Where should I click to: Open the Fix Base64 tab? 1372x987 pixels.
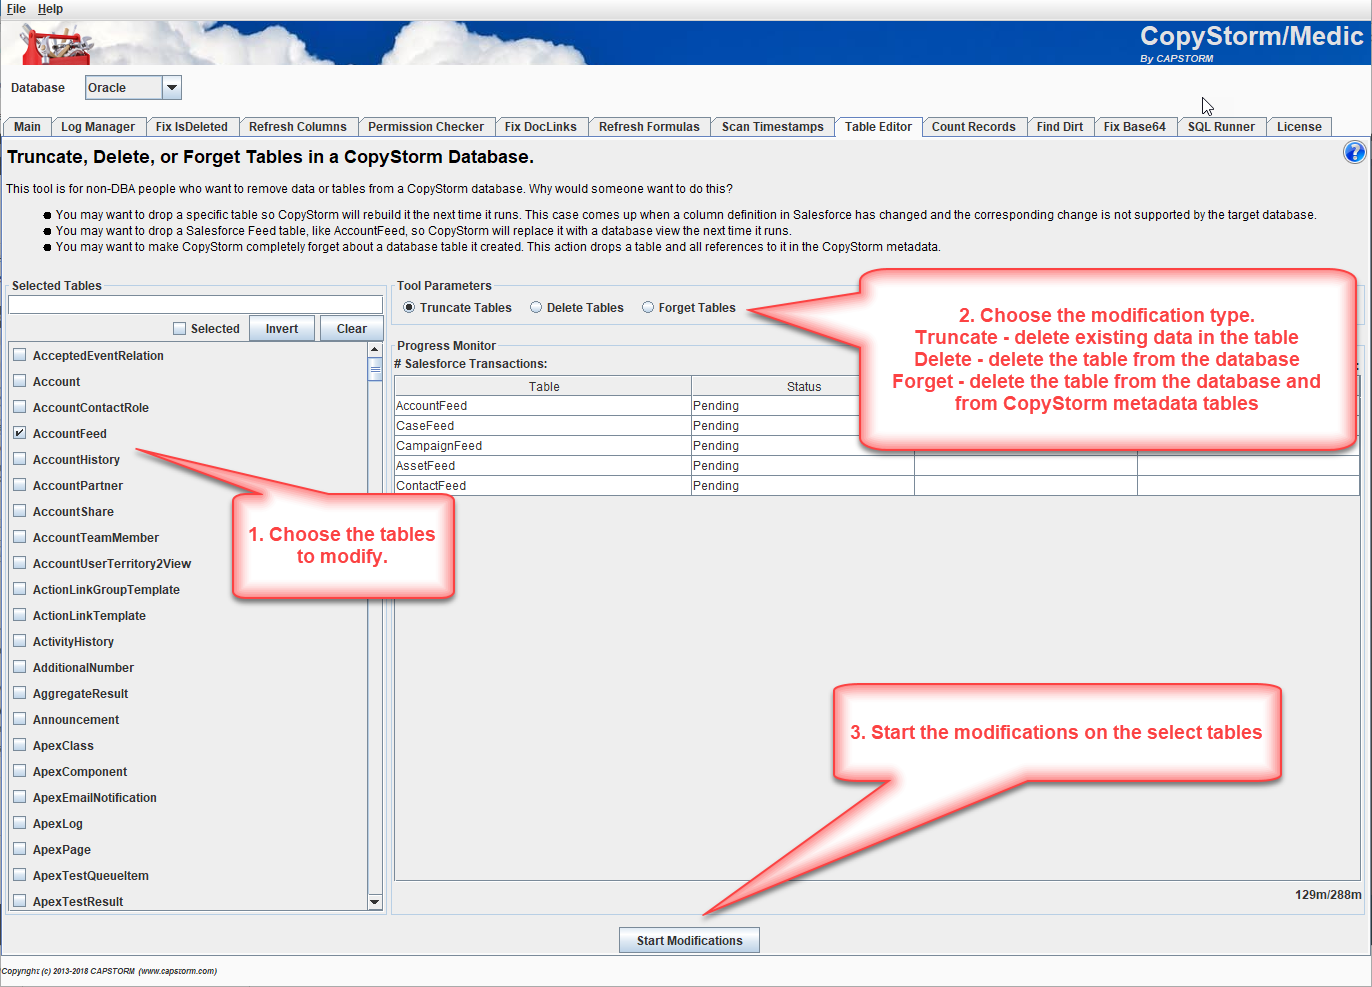click(x=1135, y=127)
